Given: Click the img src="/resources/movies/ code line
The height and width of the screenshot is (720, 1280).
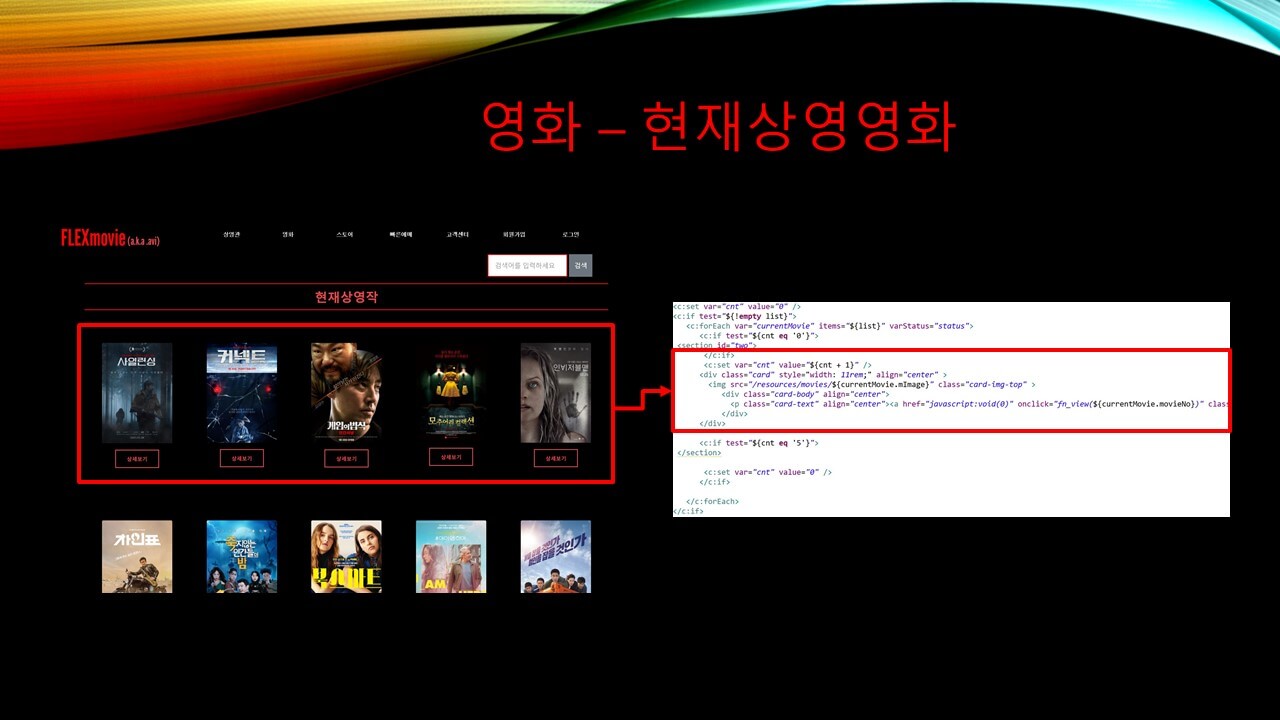Looking at the screenshot, I should tap(872, 384).
